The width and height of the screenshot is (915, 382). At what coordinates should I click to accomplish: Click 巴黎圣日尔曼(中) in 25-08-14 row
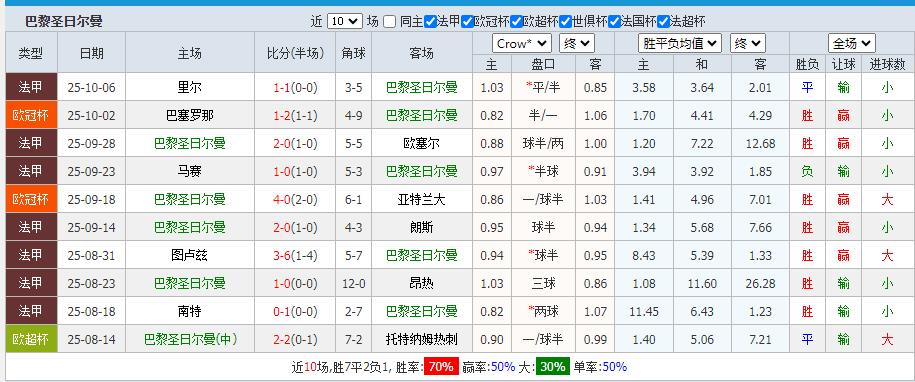pos(190,339)
